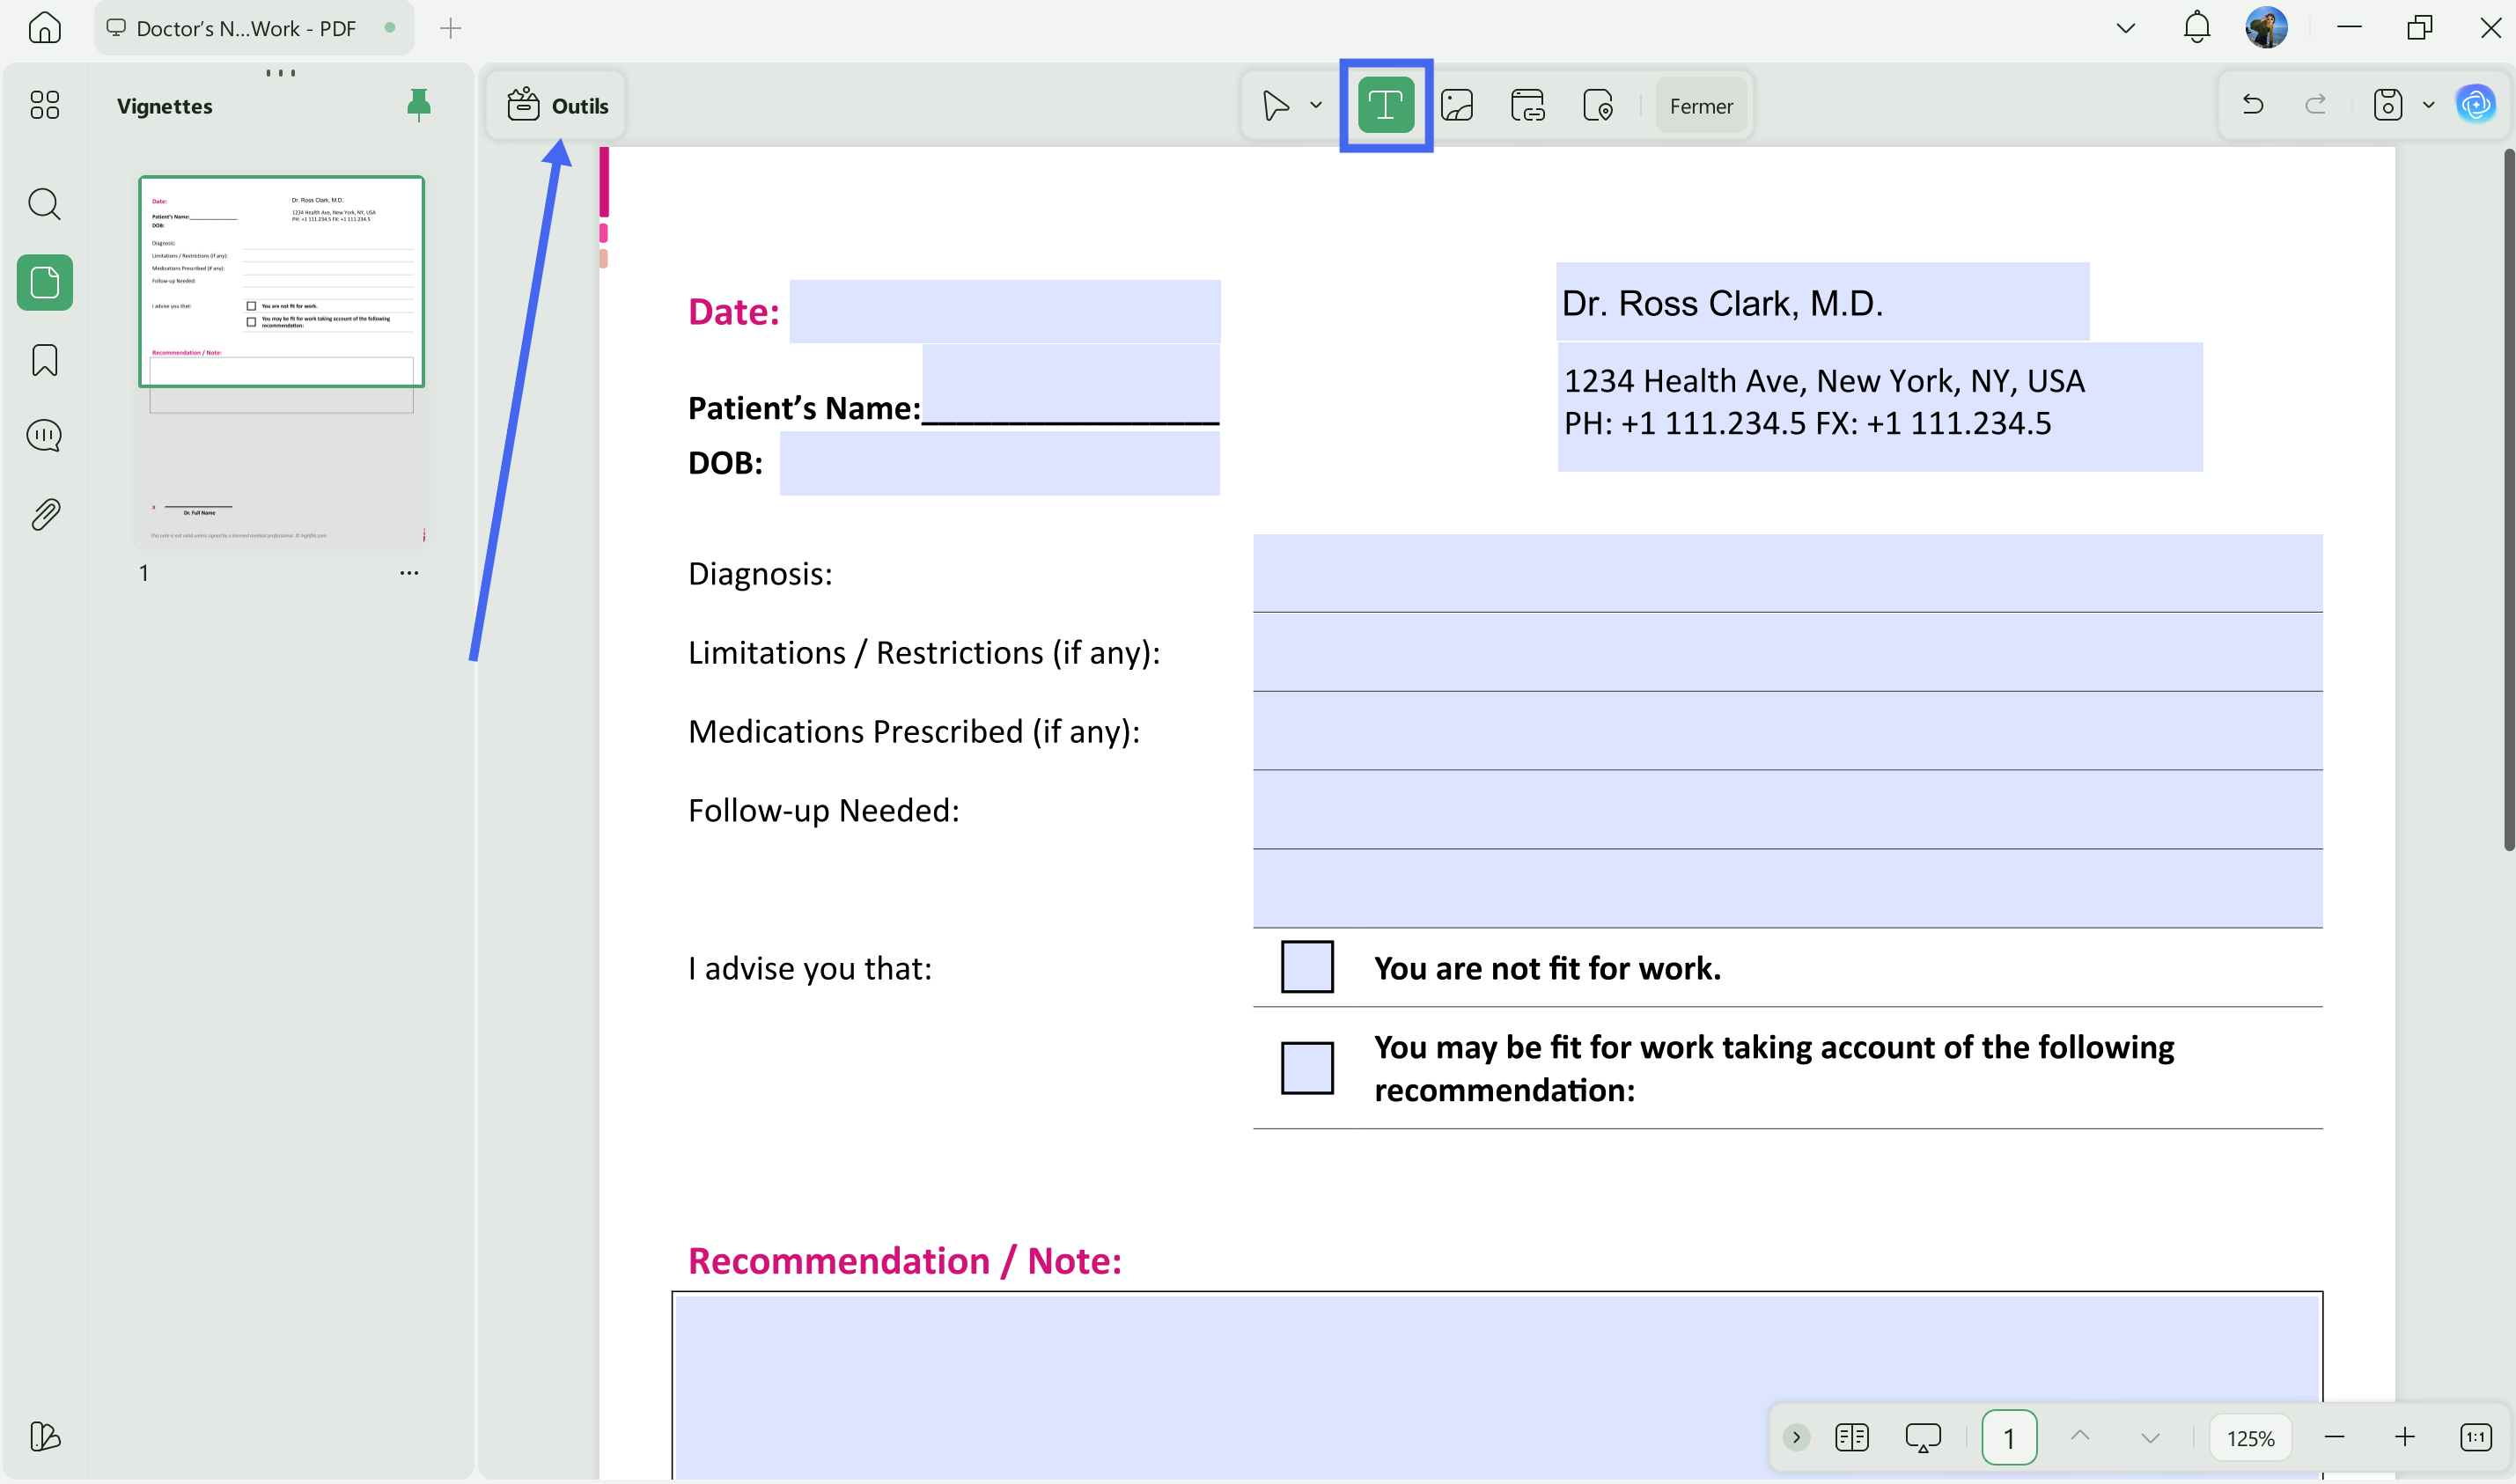2516x1484 pixels.
Task: Select the Image editing tool
Action: pyautogui.click(x=1457, y=105)
